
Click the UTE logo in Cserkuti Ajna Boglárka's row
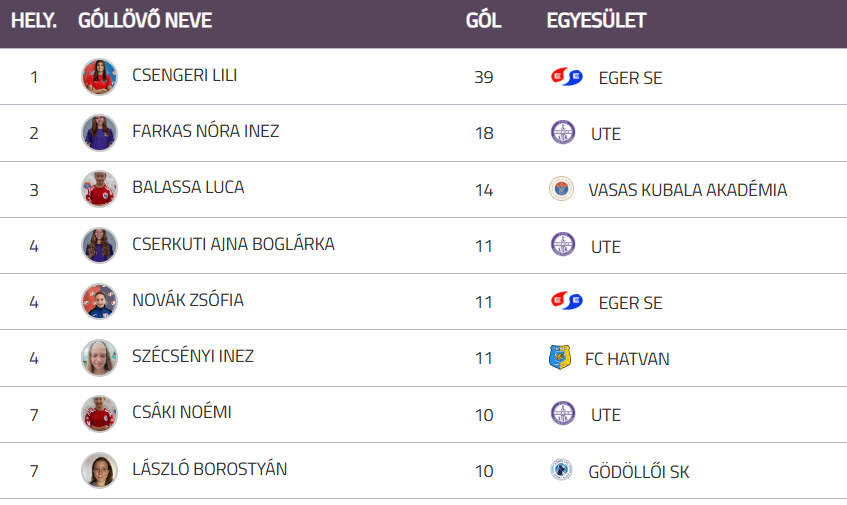[x=563, y=245]
